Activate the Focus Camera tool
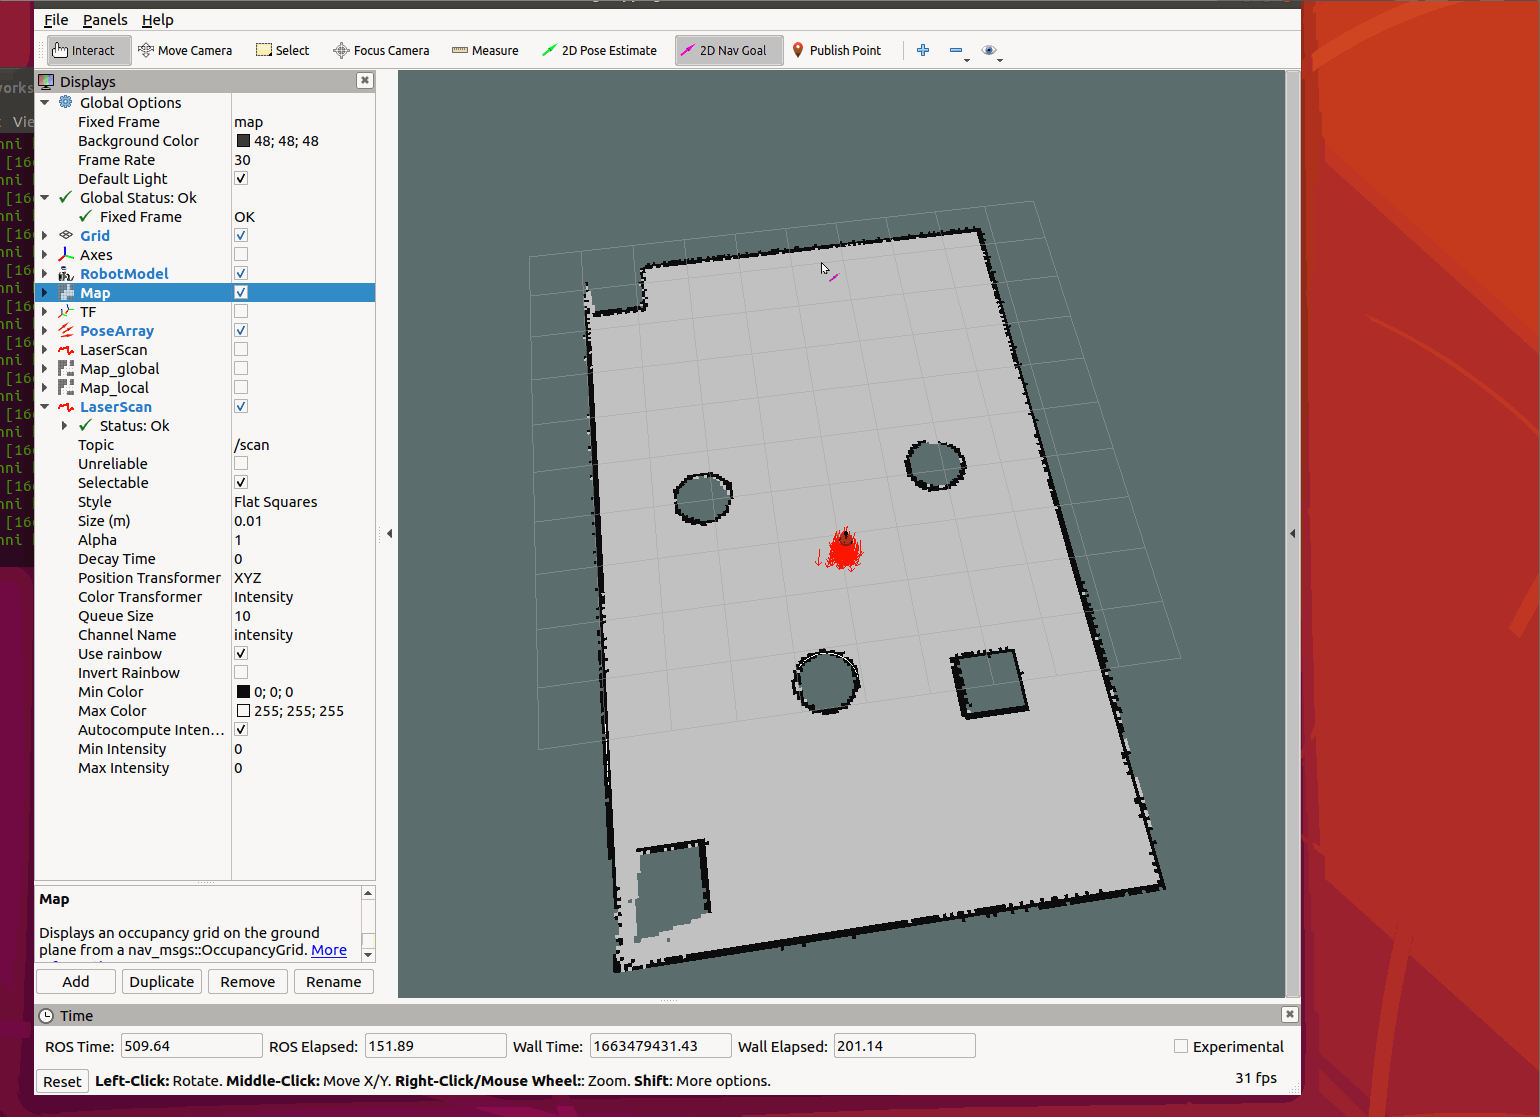The width and height of the screenshot is (1540, 1117). (381, 50)
